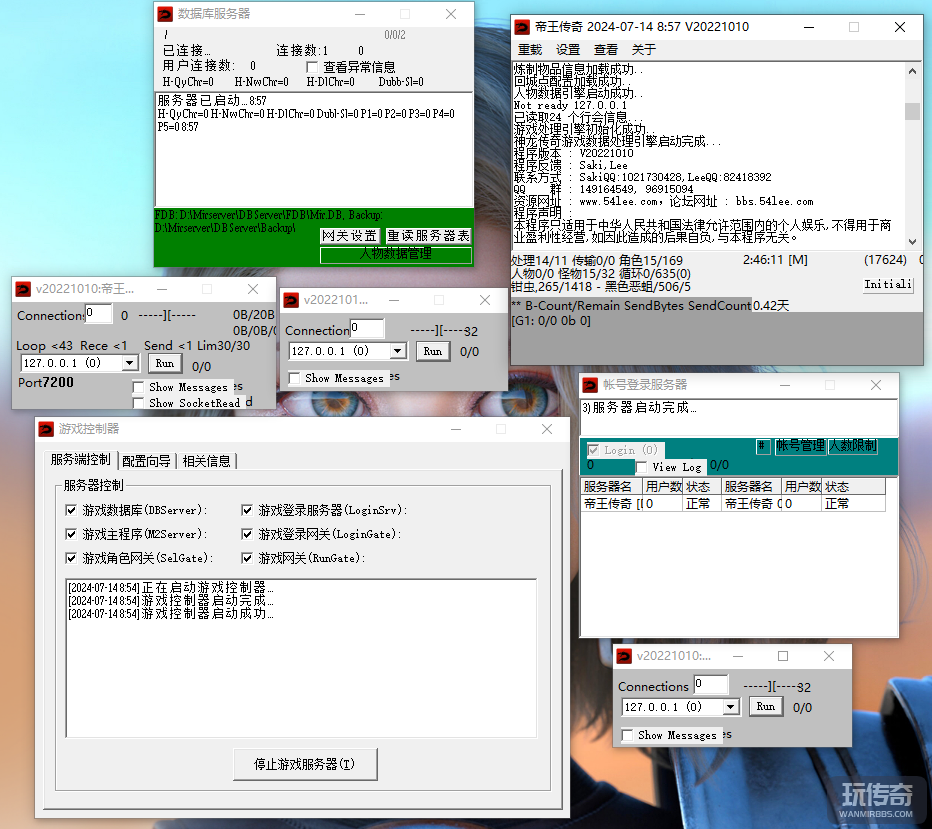Image resolution: width=932 pixels, height=829 pixels.
Task: Click Port7200 label
Action: 46,383
